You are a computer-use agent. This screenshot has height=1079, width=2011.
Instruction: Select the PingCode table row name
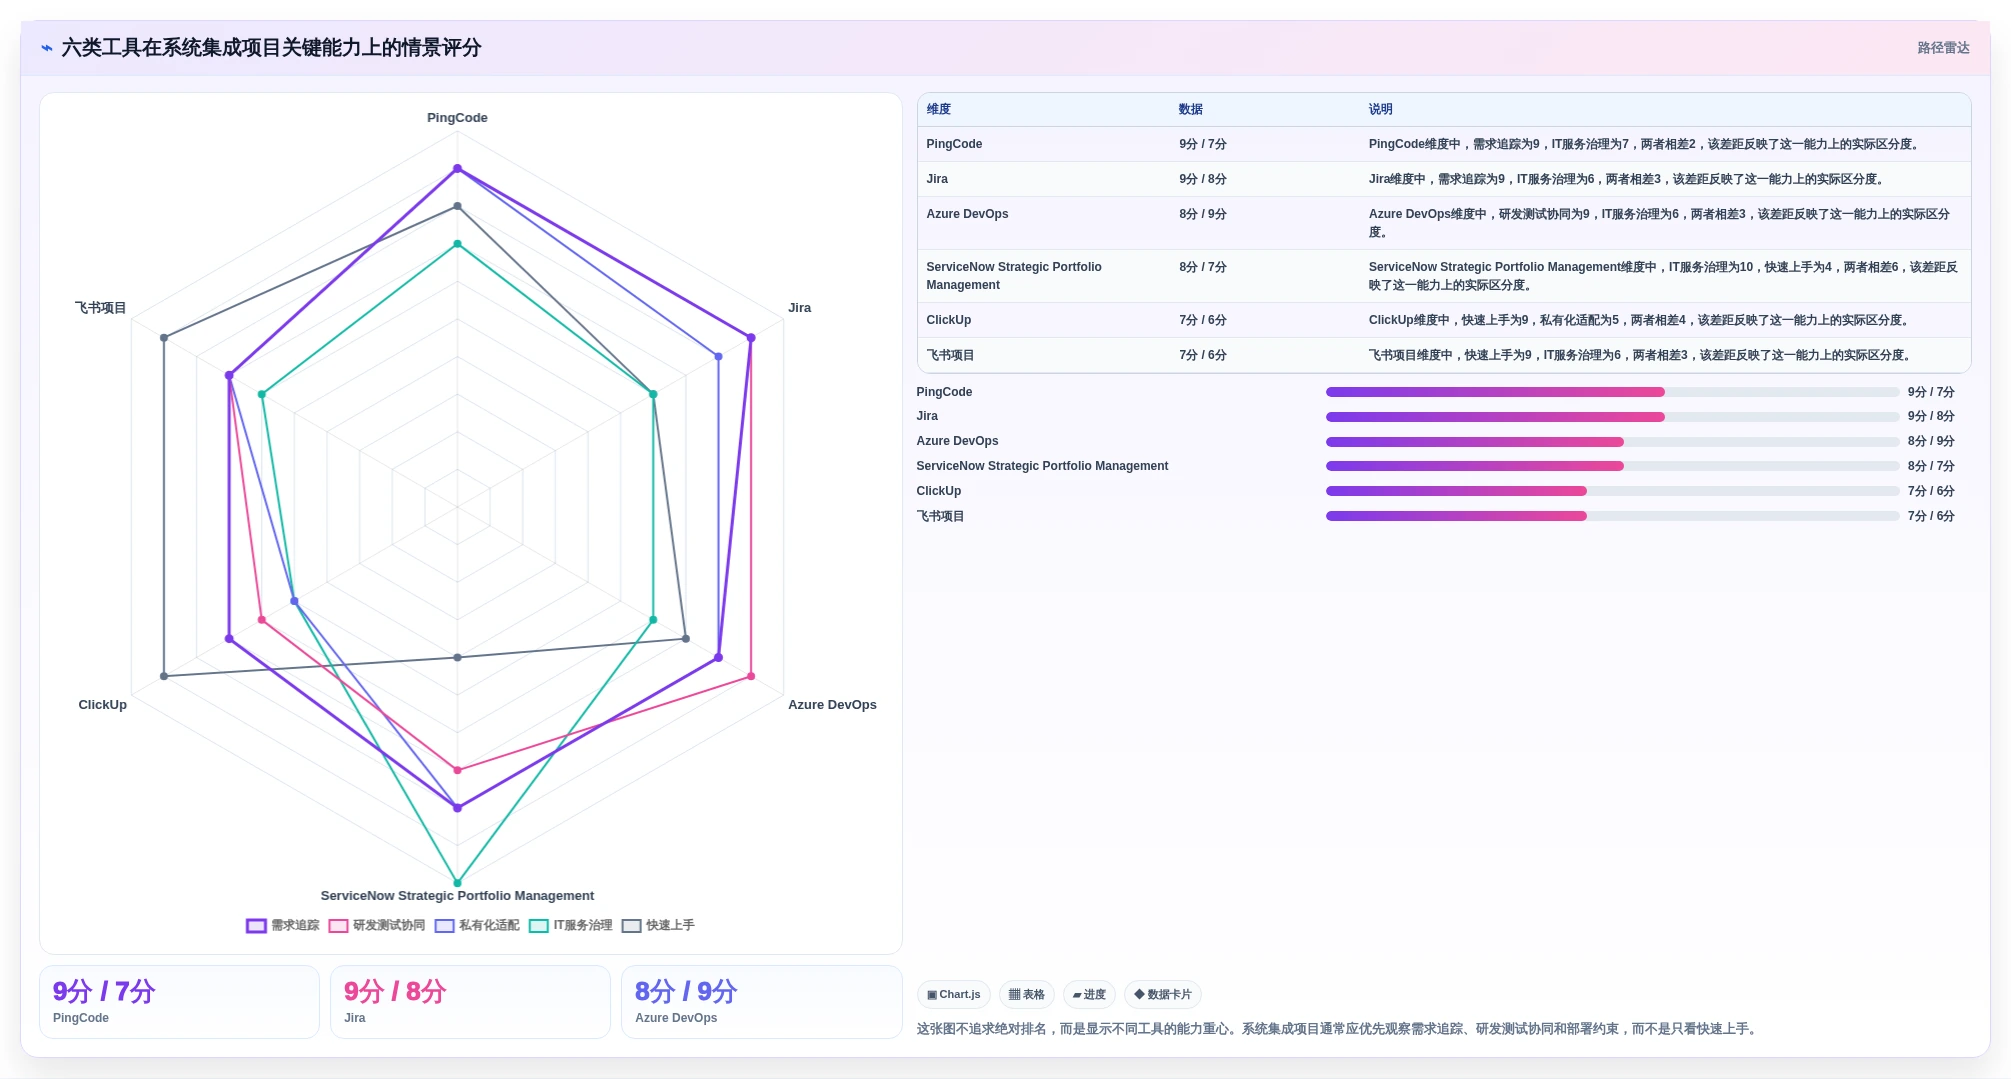(x=954, y=144)
